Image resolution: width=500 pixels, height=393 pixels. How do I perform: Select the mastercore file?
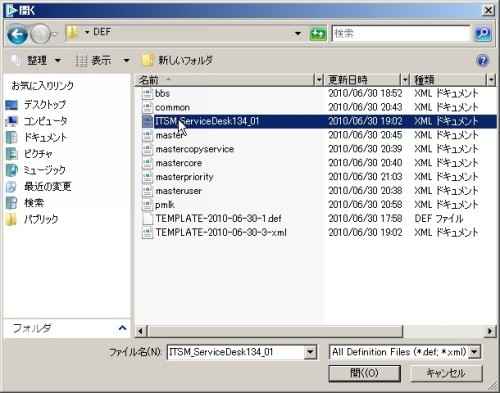[x=179, y=163]
